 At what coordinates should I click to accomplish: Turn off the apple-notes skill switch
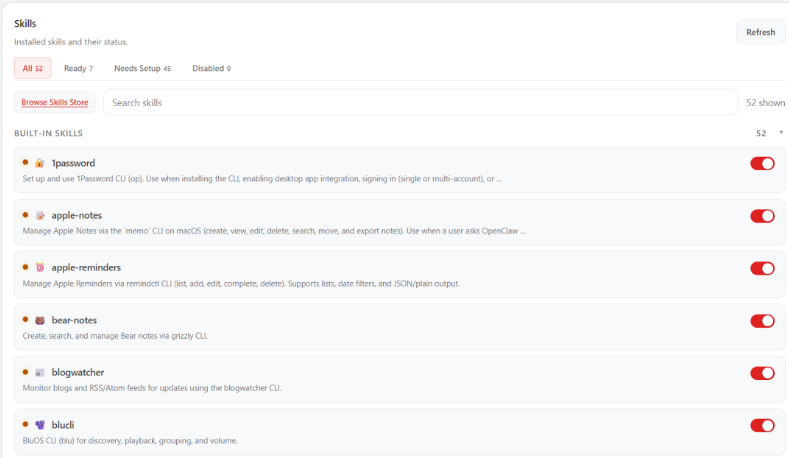pos(762,216)
